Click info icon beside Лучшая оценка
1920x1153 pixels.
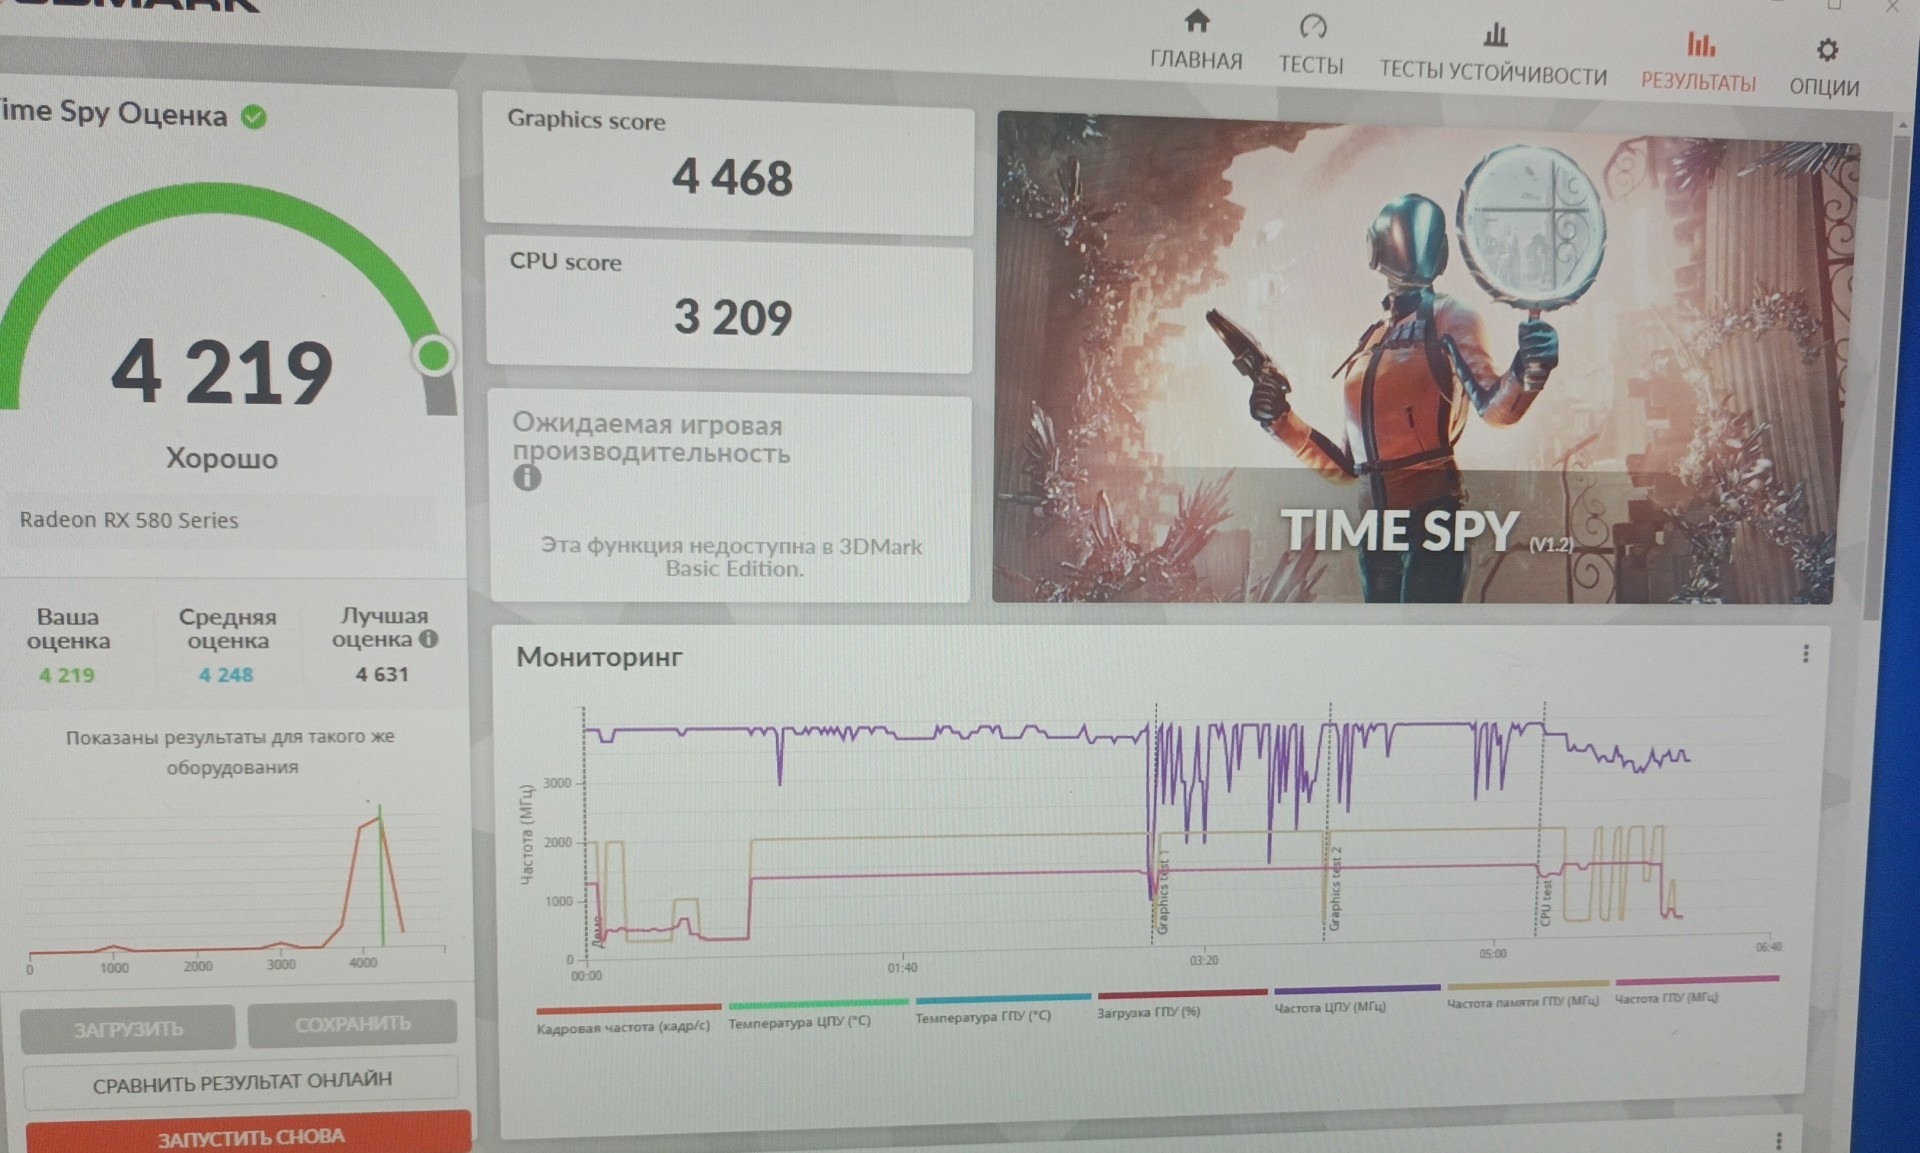coord(429,639)
